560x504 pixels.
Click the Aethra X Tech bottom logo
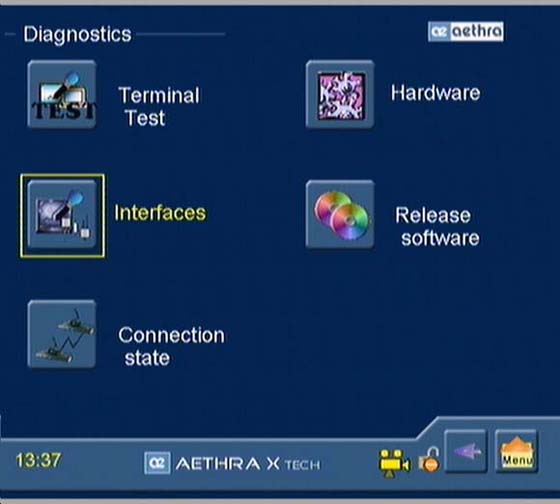pyautogui.click(x=232, y=464)
